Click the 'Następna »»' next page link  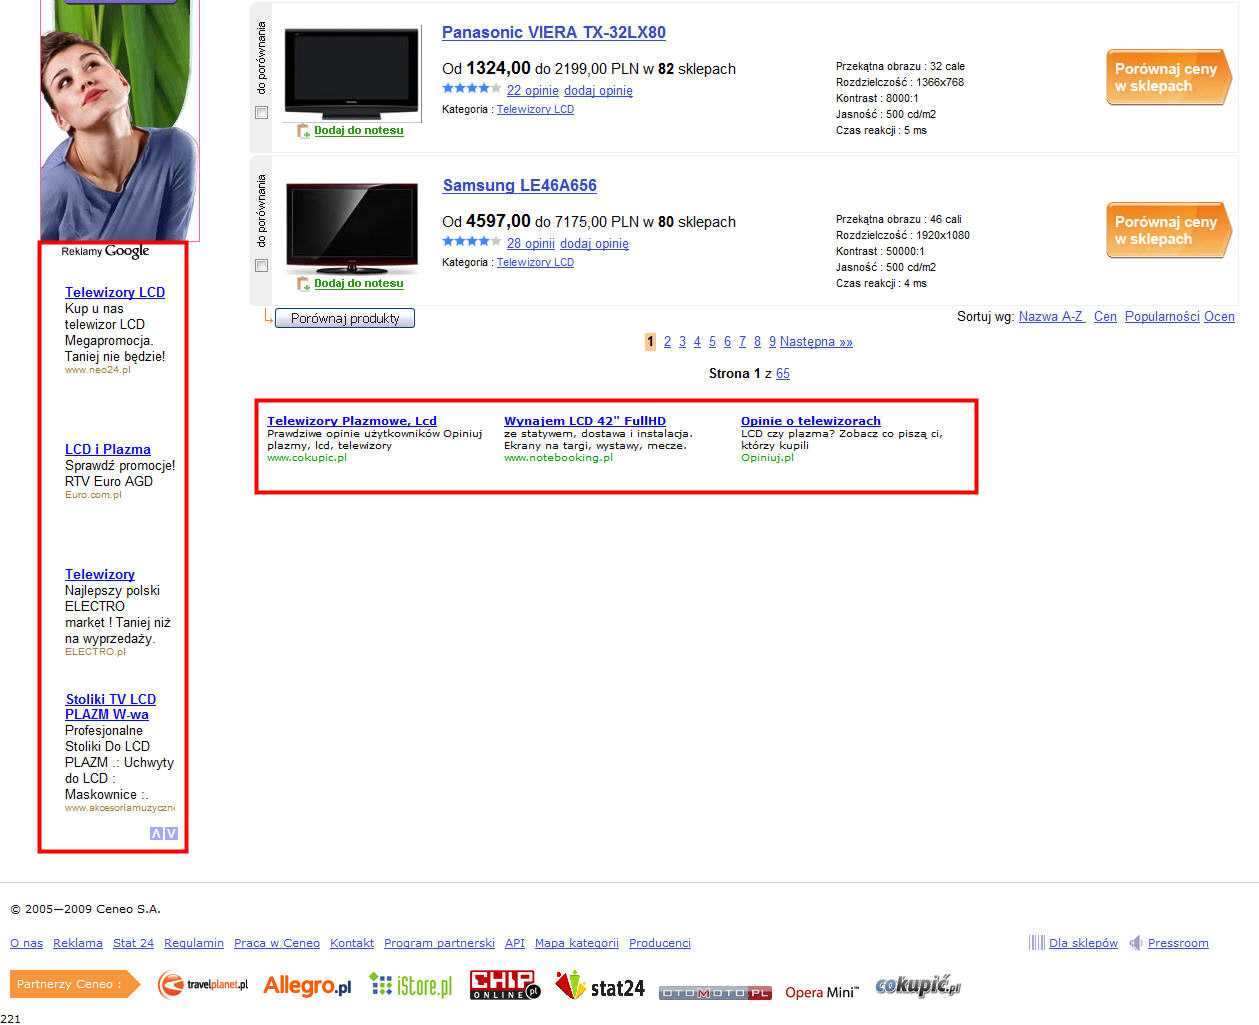click(x=816, y=342)
